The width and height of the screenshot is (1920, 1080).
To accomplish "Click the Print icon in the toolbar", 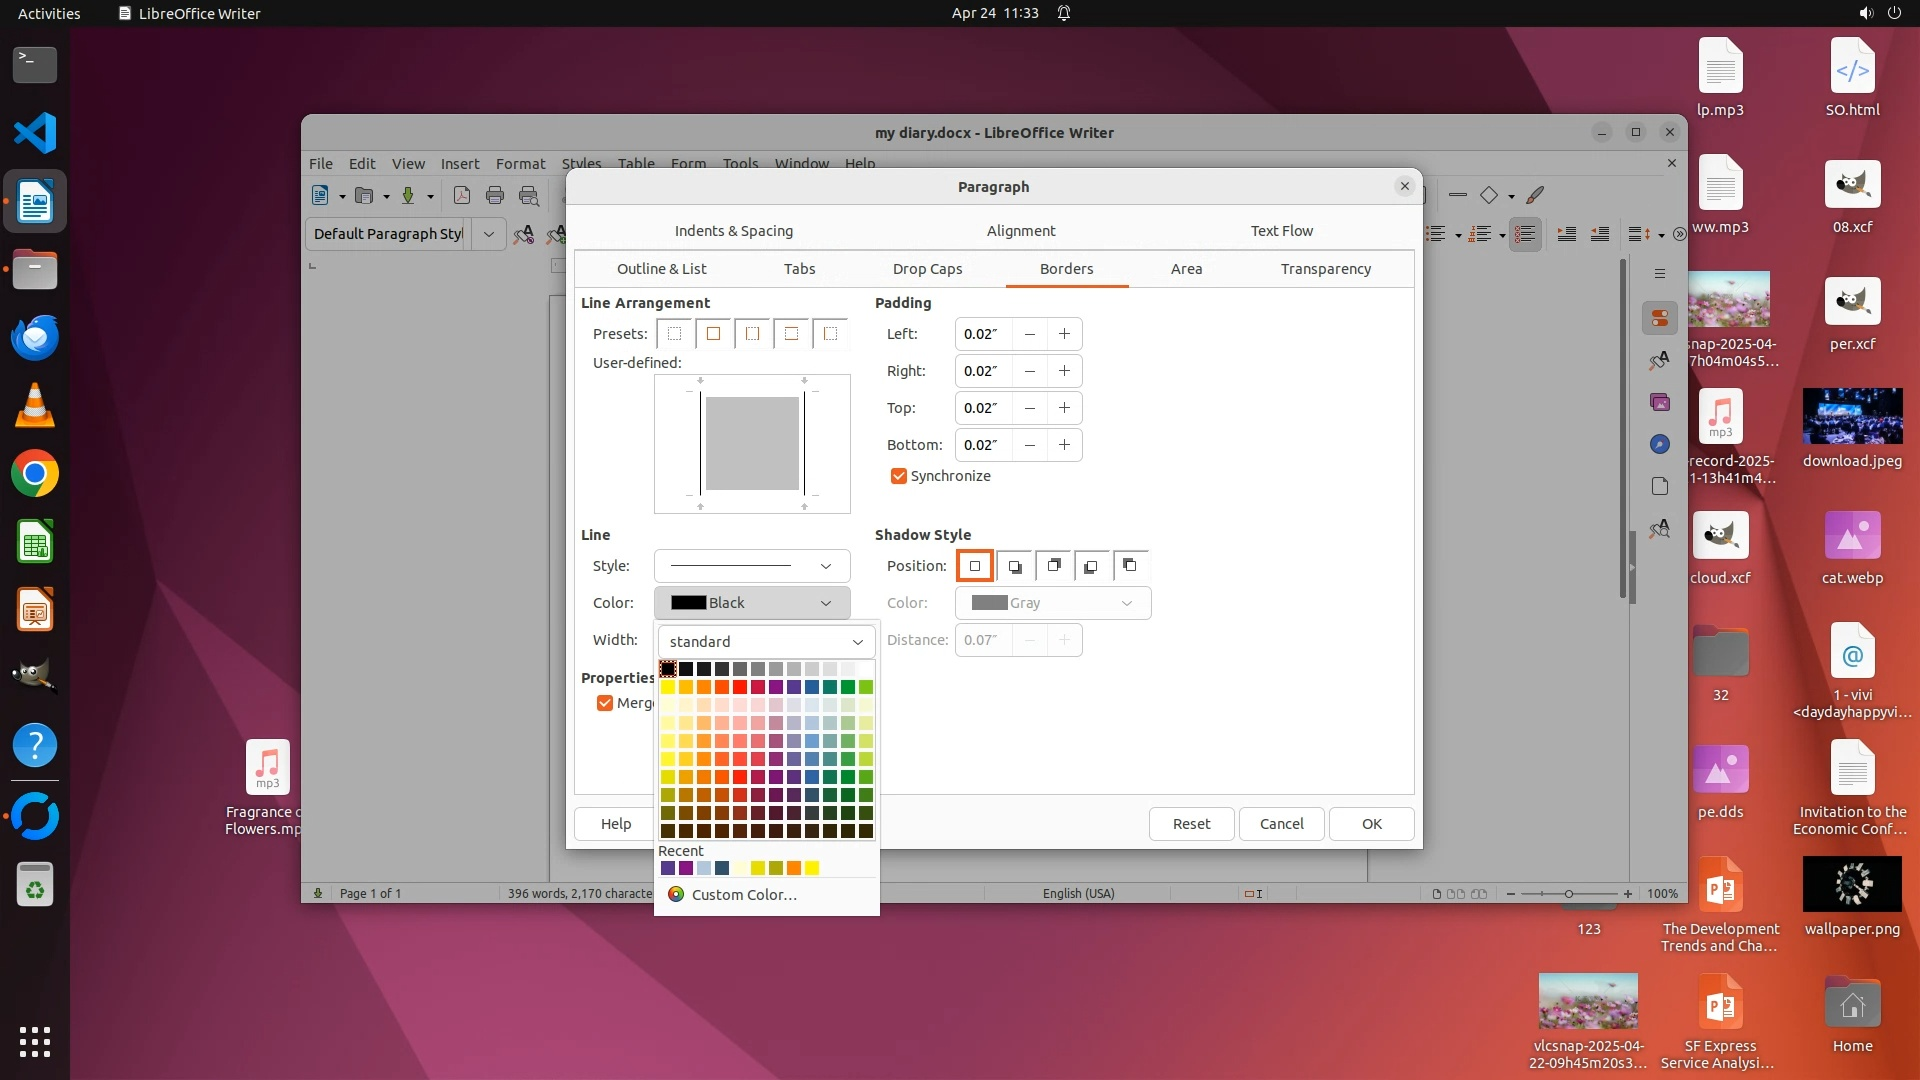I will 495,196.
